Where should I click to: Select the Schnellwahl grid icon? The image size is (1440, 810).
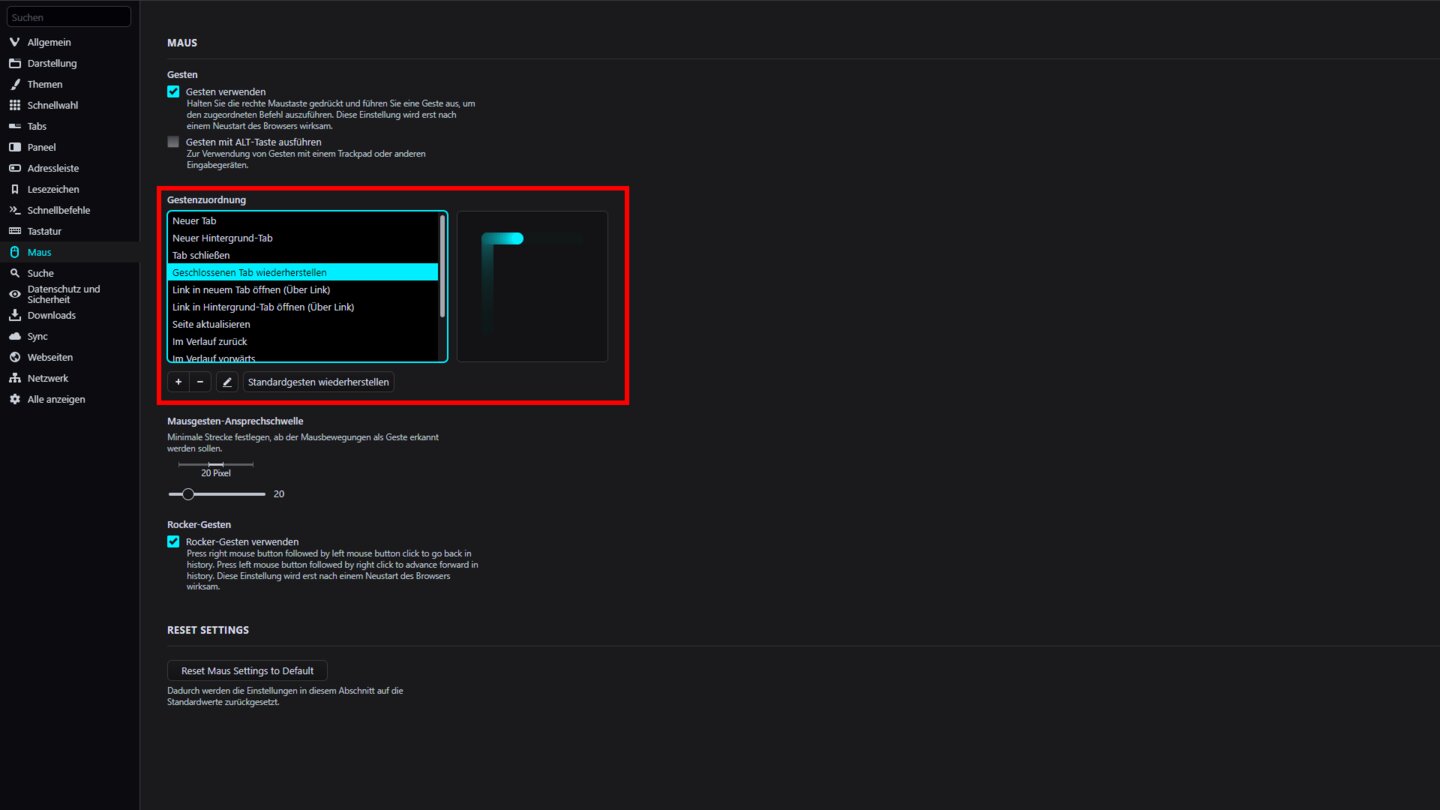tap(14, 105)
